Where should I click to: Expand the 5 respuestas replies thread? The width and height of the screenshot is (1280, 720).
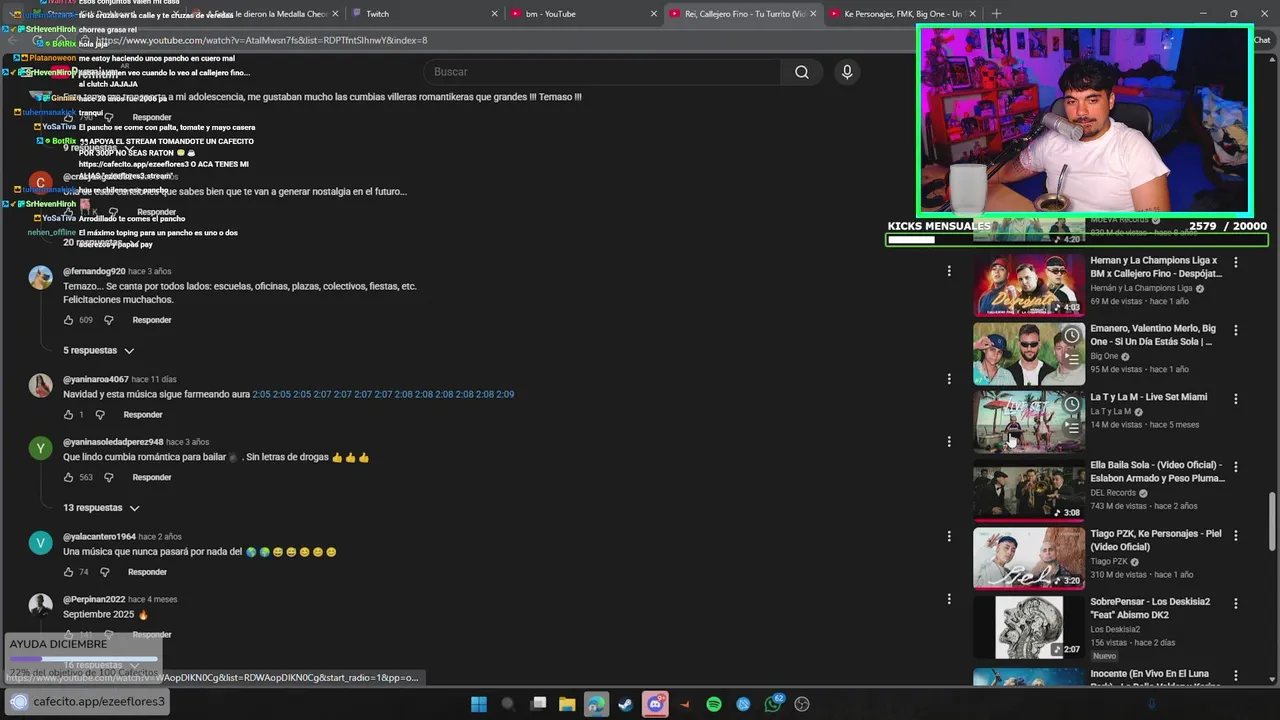click(x=98, y=351)
